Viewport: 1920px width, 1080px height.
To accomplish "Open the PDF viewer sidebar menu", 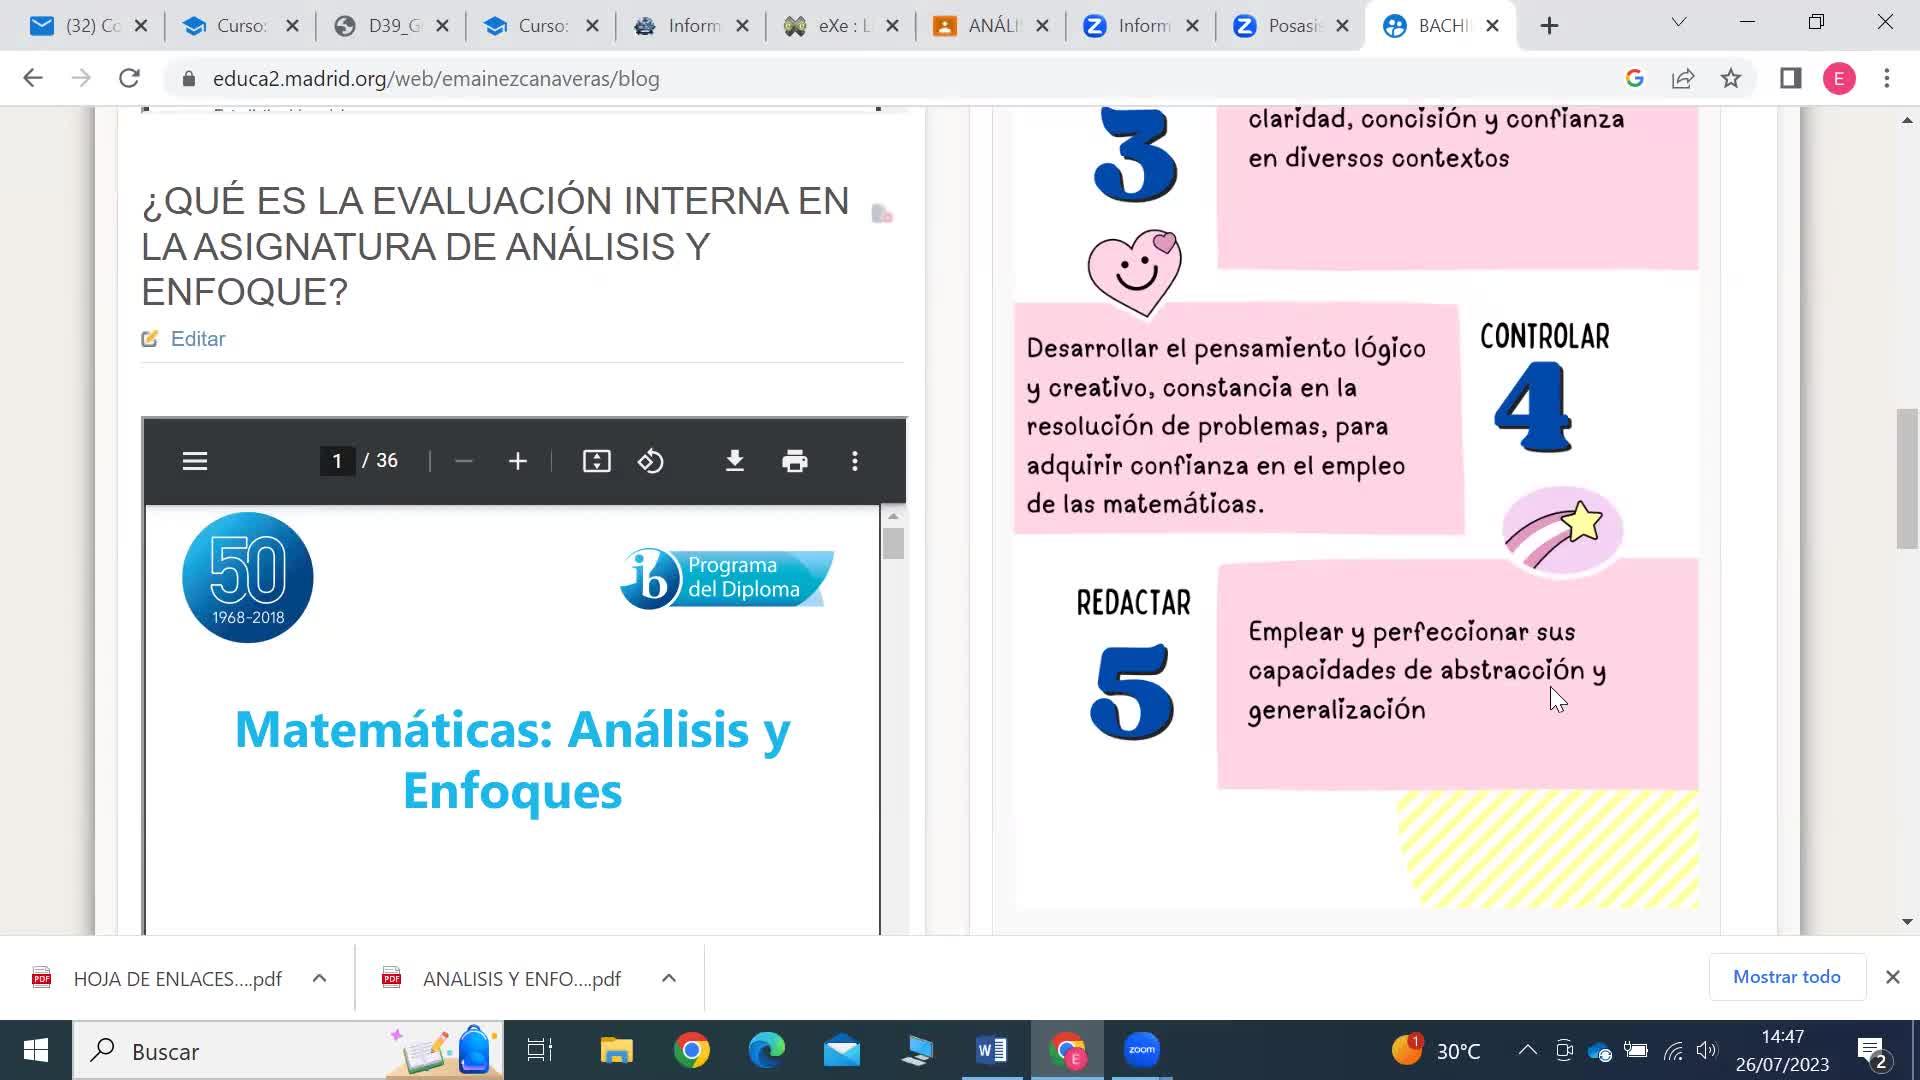I will coord(195,461).
